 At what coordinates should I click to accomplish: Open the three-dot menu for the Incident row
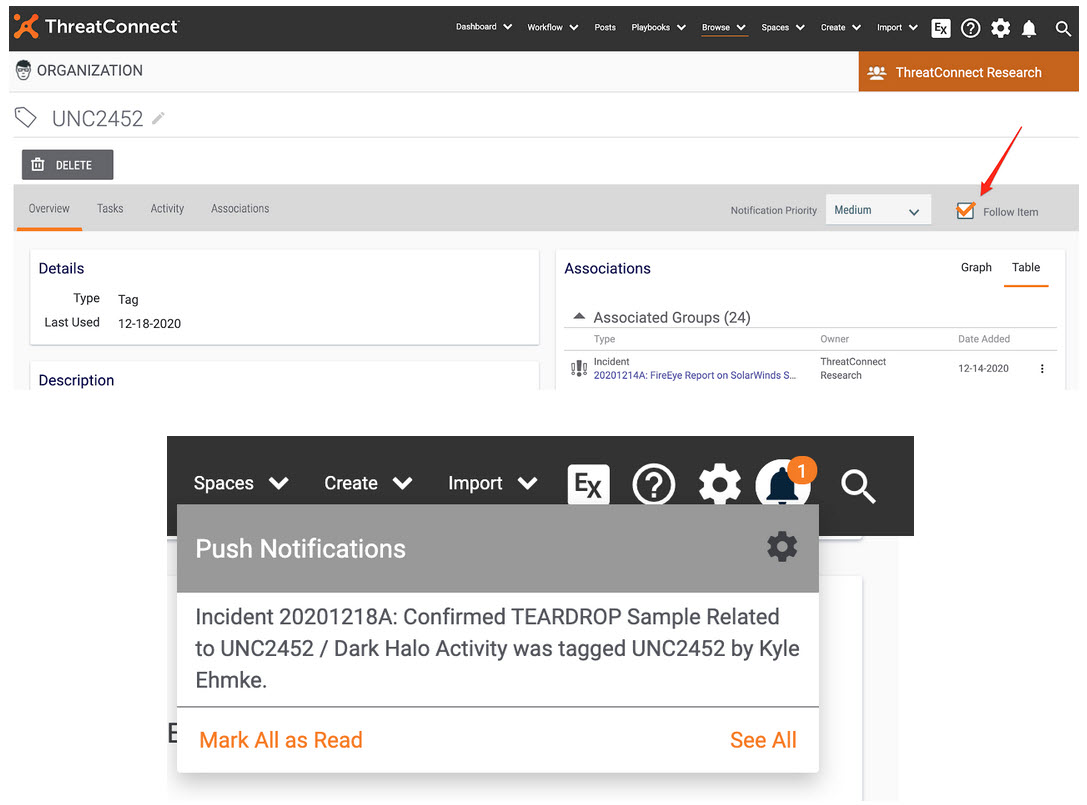coord(1042,369)
